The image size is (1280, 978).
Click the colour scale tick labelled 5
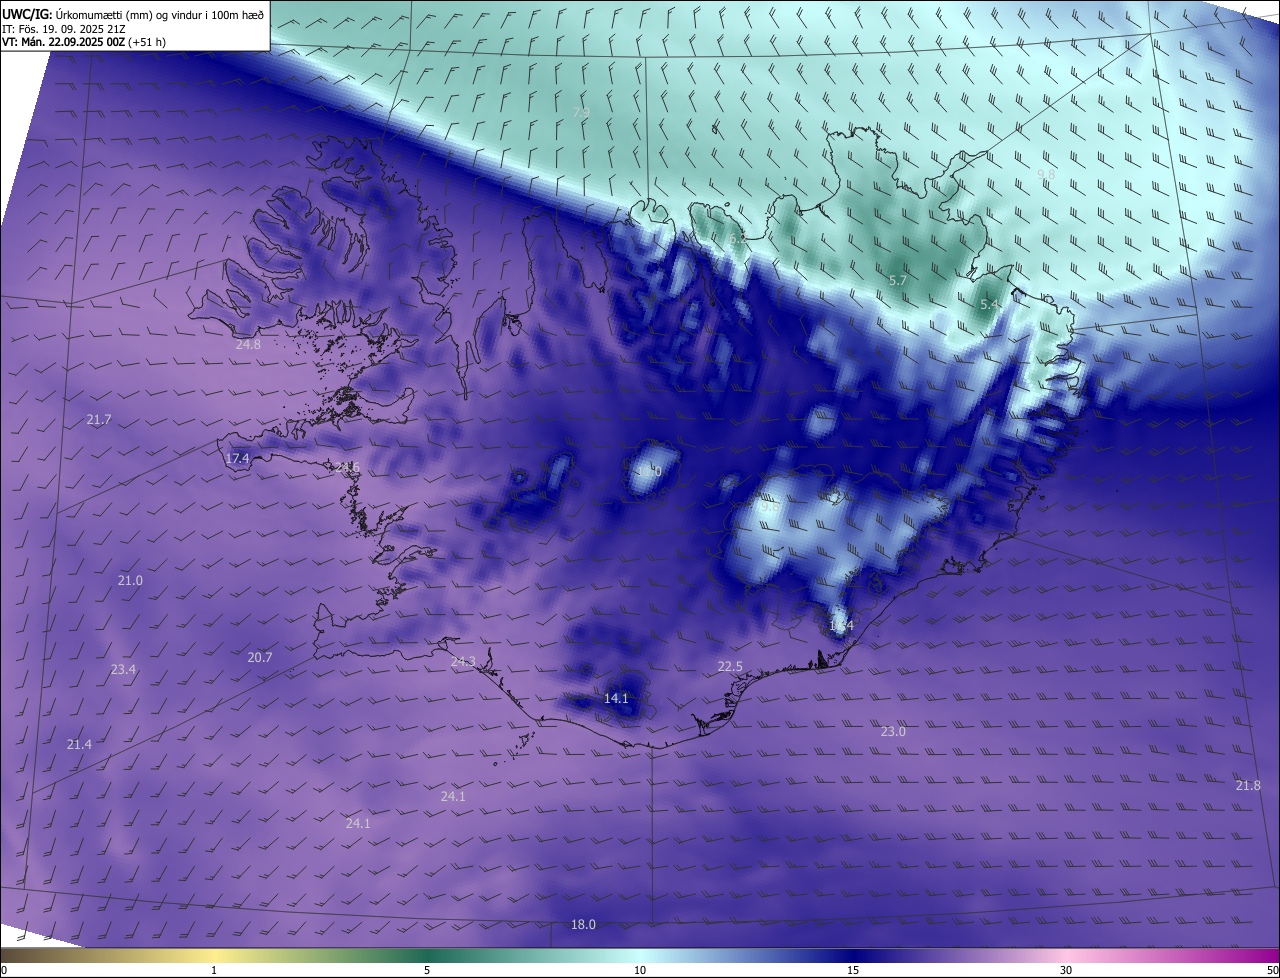click(427, 970)
